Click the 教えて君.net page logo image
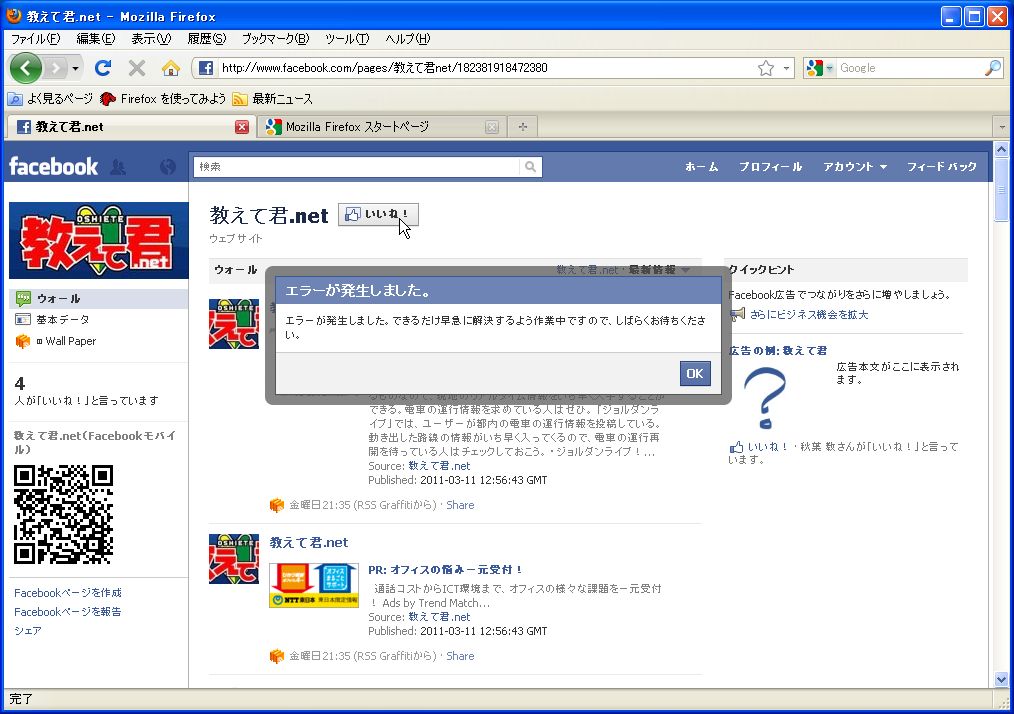The height and width of the screenshot is (714, 1014). click(x=98, y=241)
